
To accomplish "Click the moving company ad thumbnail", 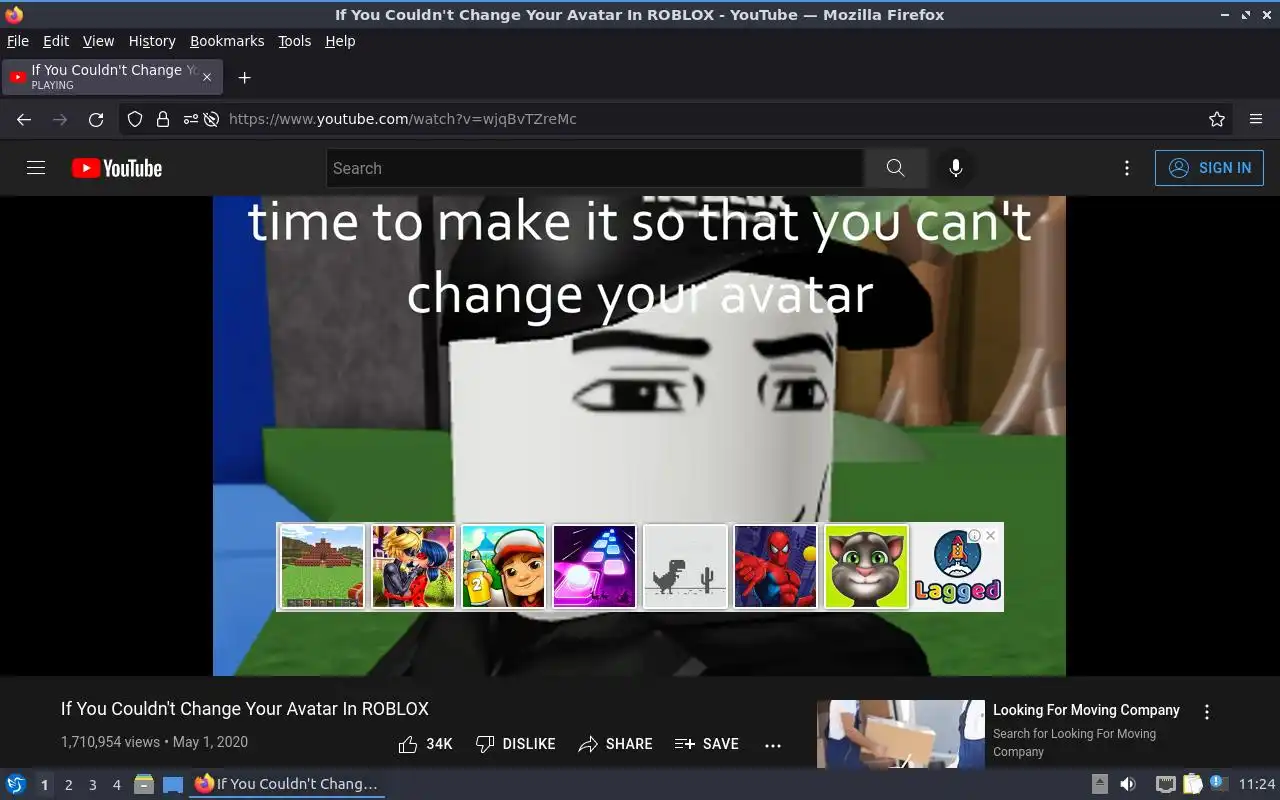I will pyautogui.click(x=901, y=734).
